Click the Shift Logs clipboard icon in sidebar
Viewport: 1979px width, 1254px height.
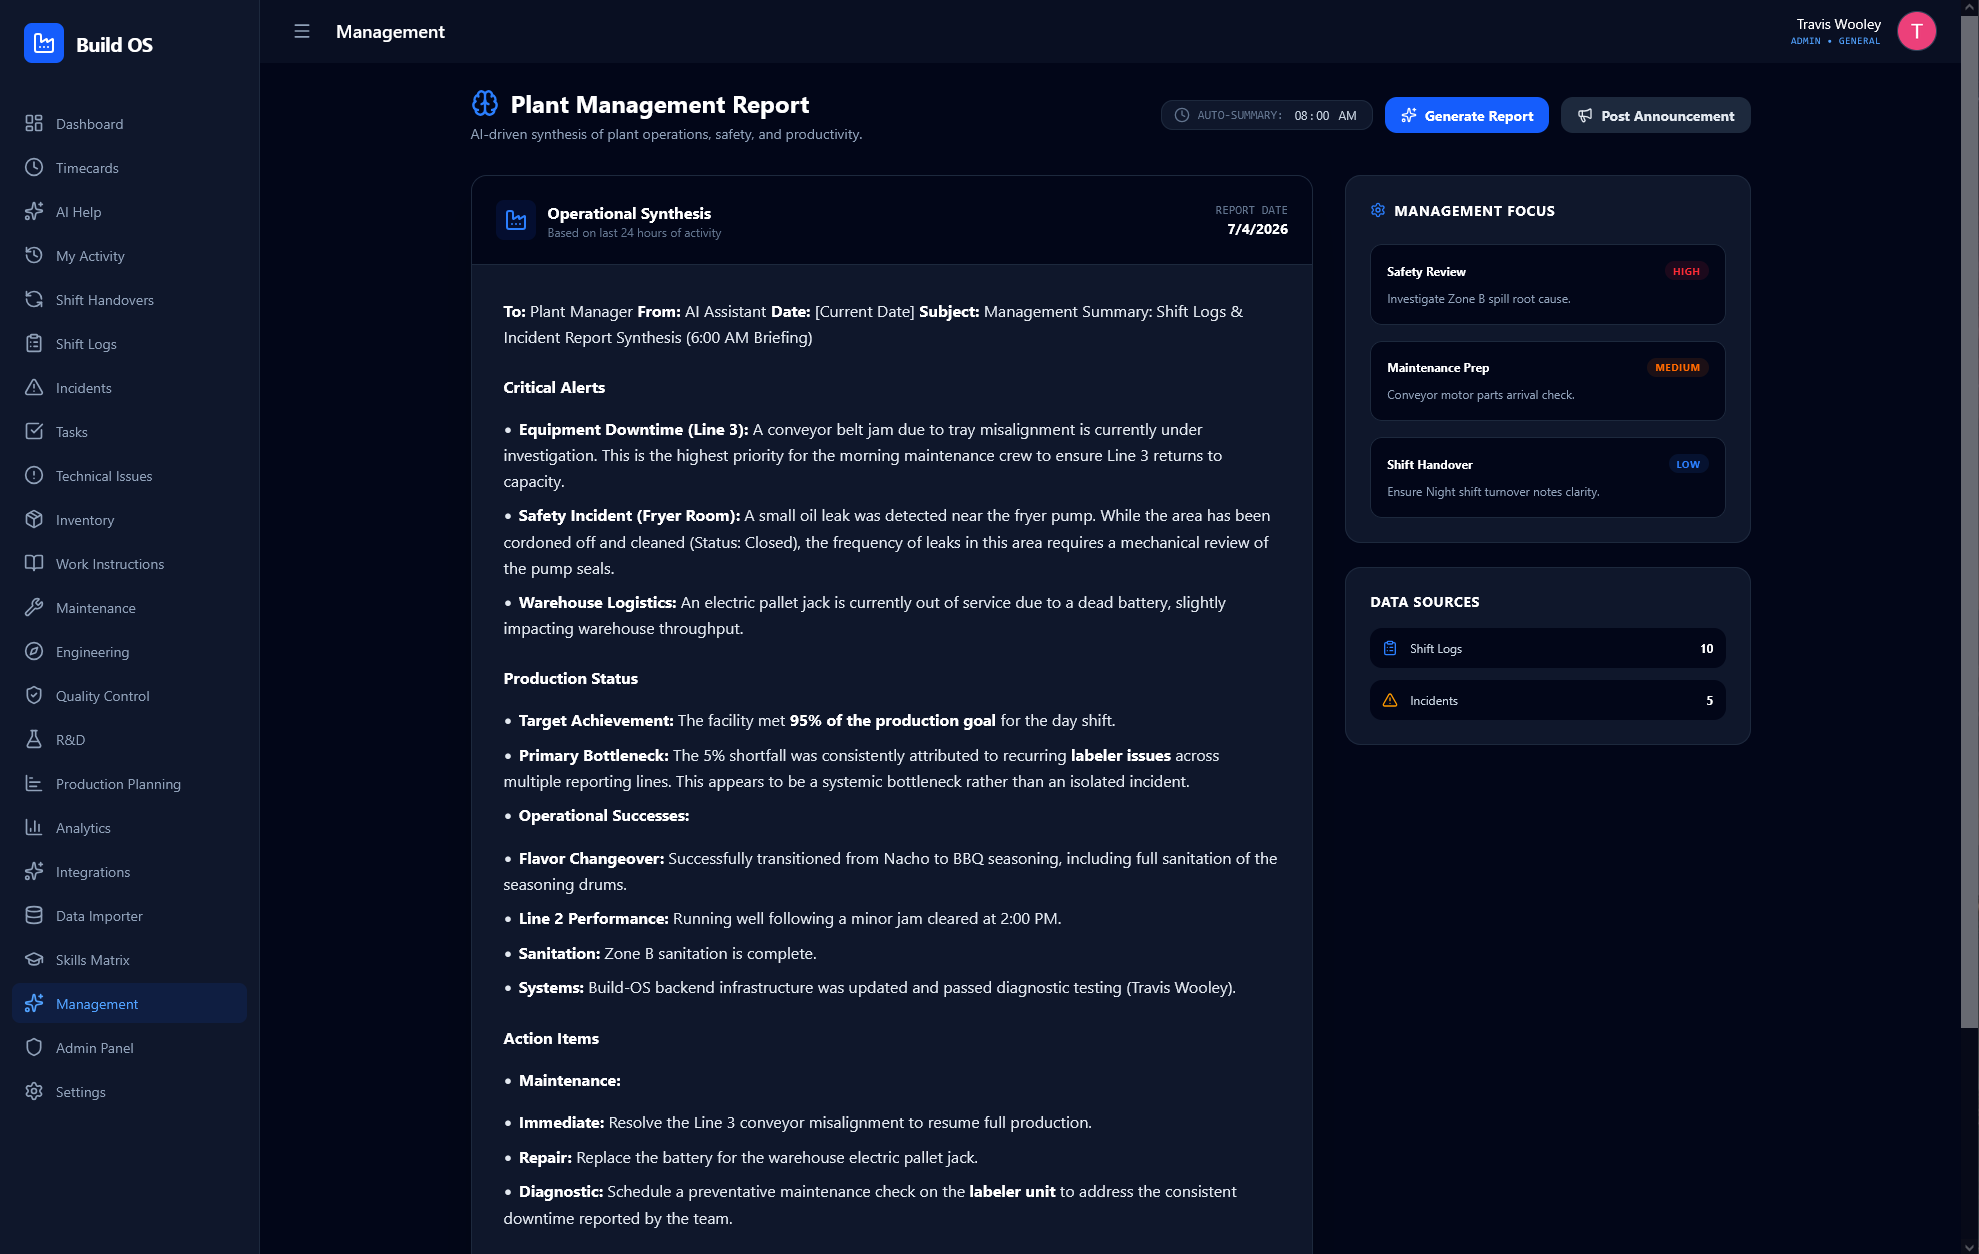coord(34,343)
